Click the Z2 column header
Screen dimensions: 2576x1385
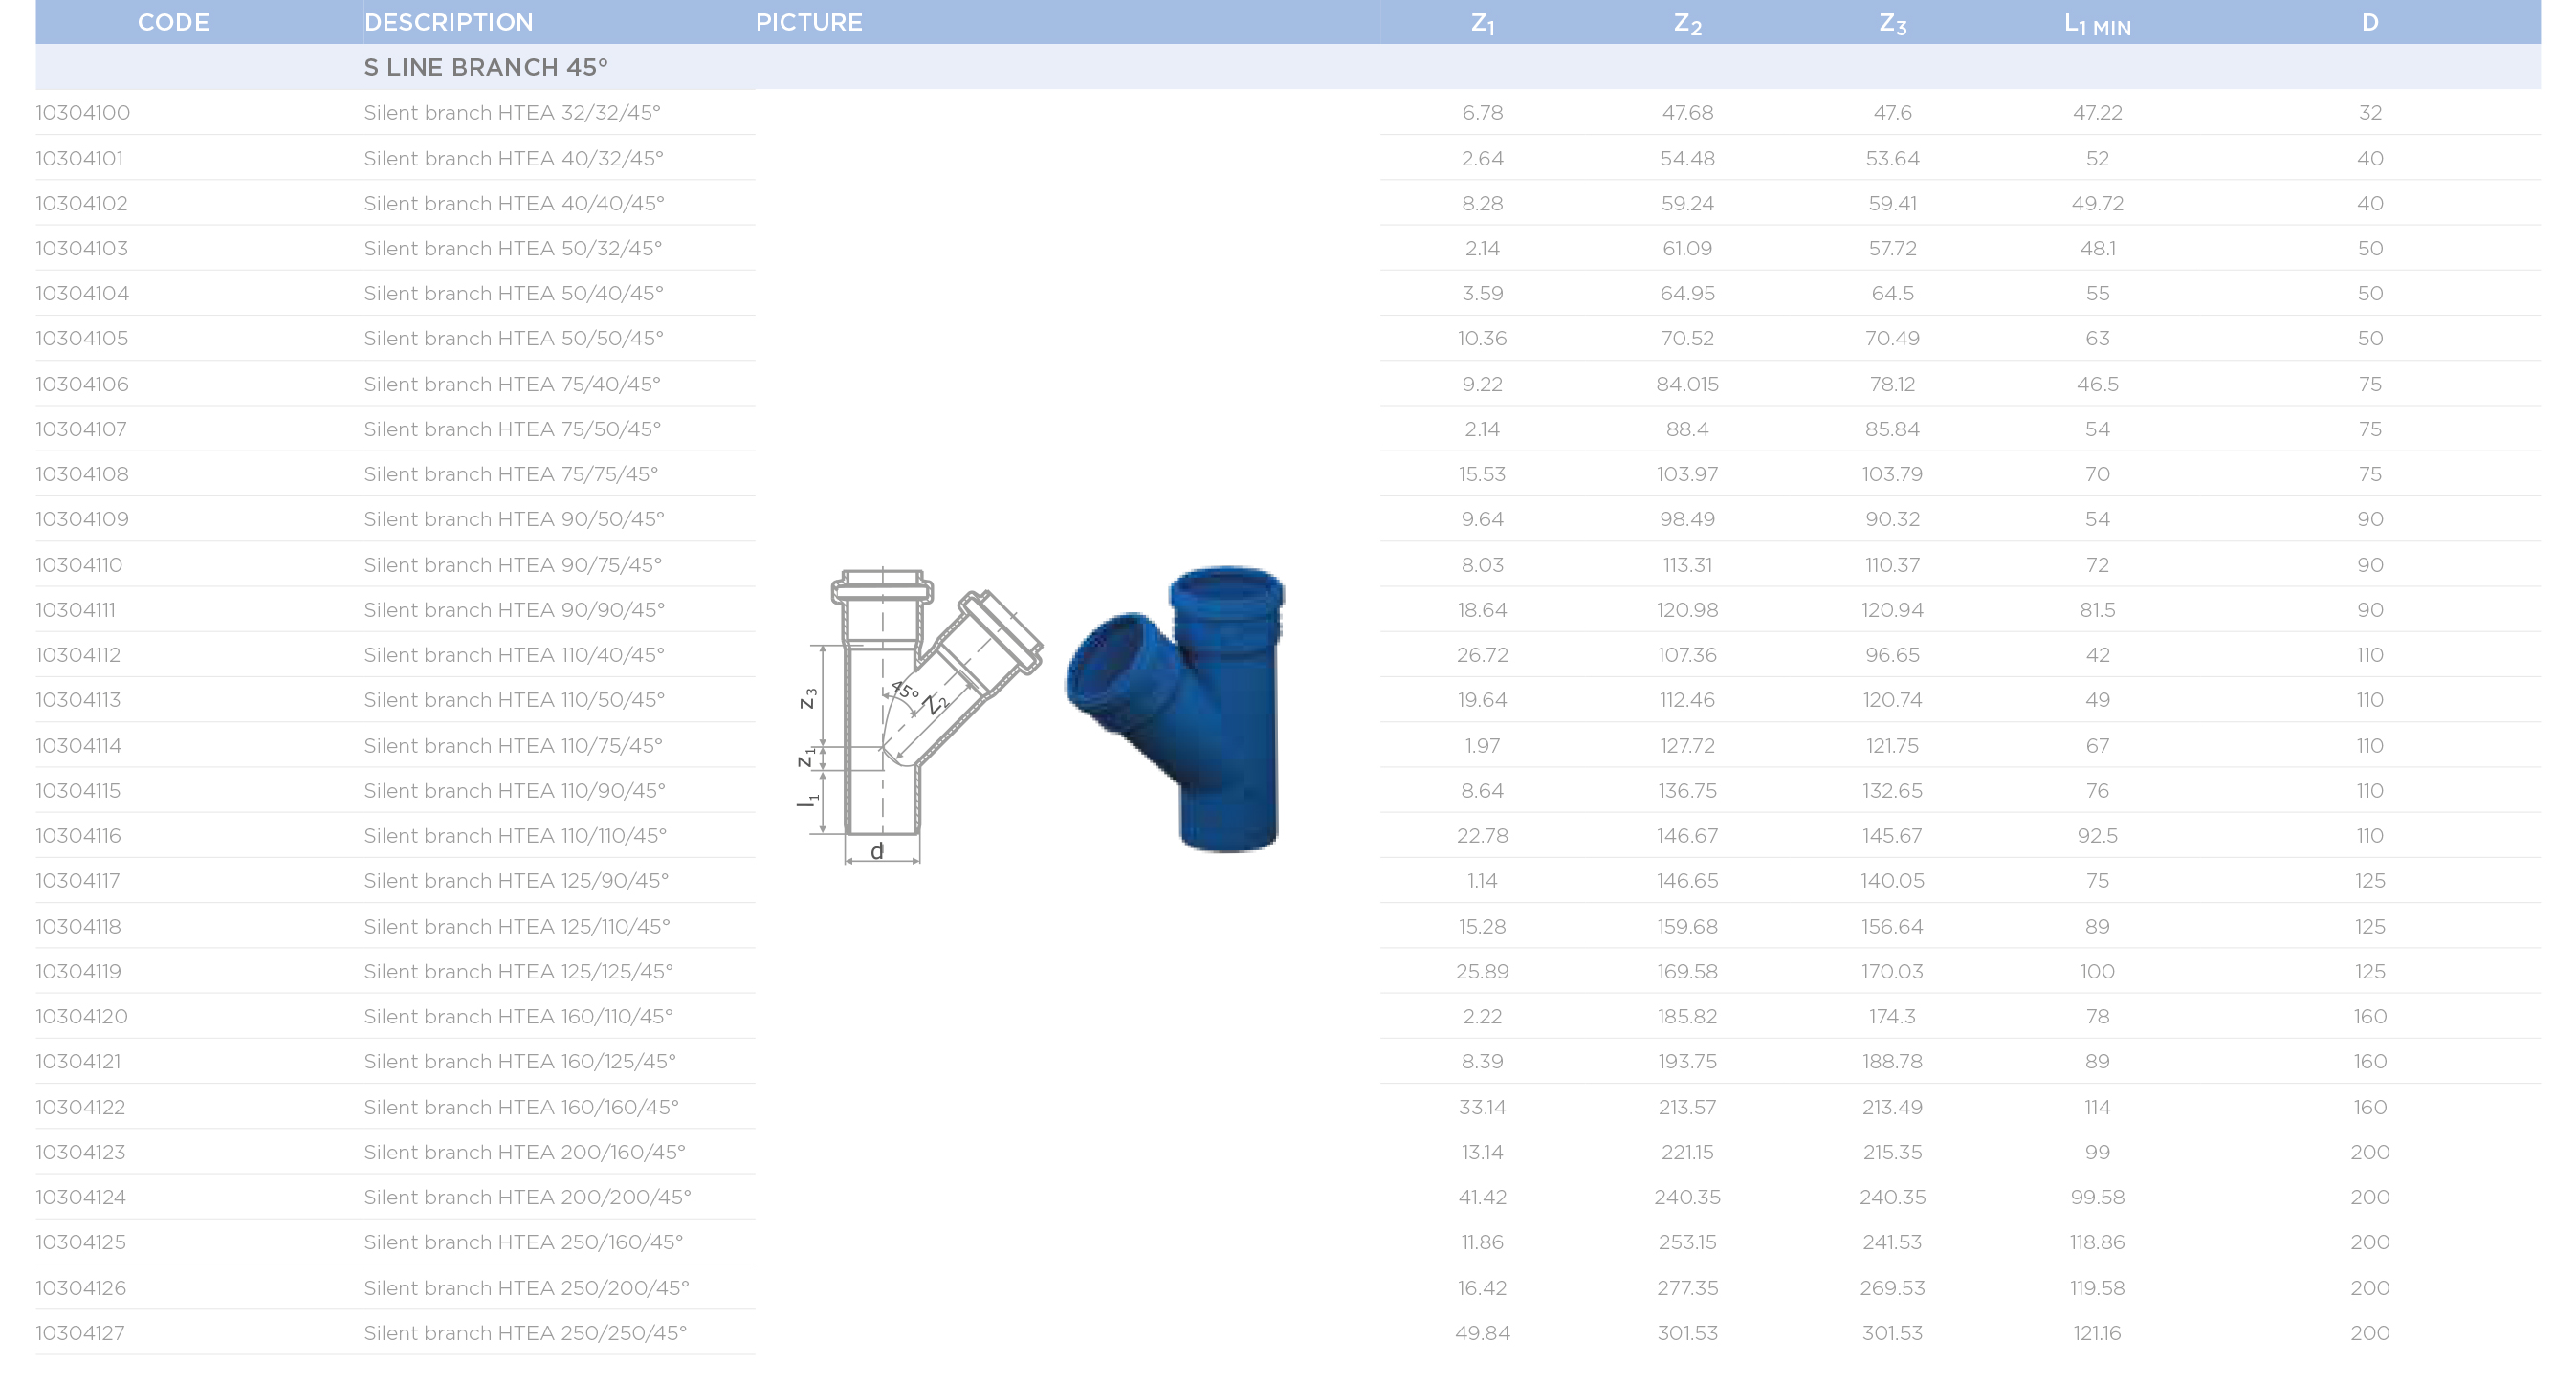click(x=1687, y=23)
